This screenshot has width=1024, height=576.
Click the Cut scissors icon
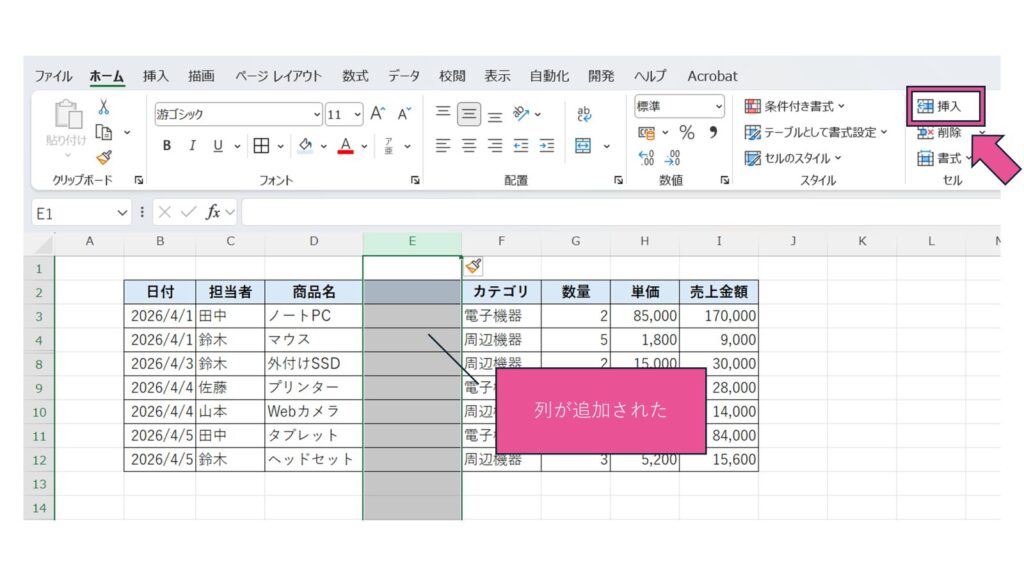coord(103,108)
